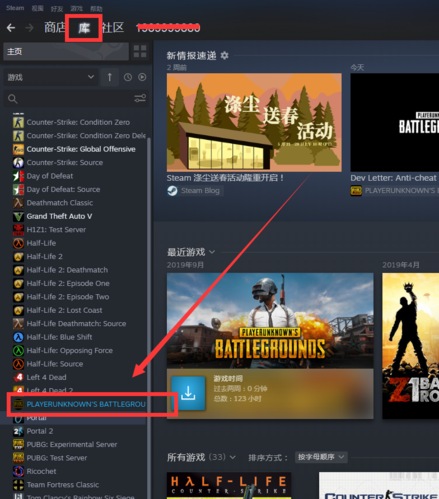Sort games with up arrow icon
This screenshot has width=439, height=499.
[x=110, y=77]
